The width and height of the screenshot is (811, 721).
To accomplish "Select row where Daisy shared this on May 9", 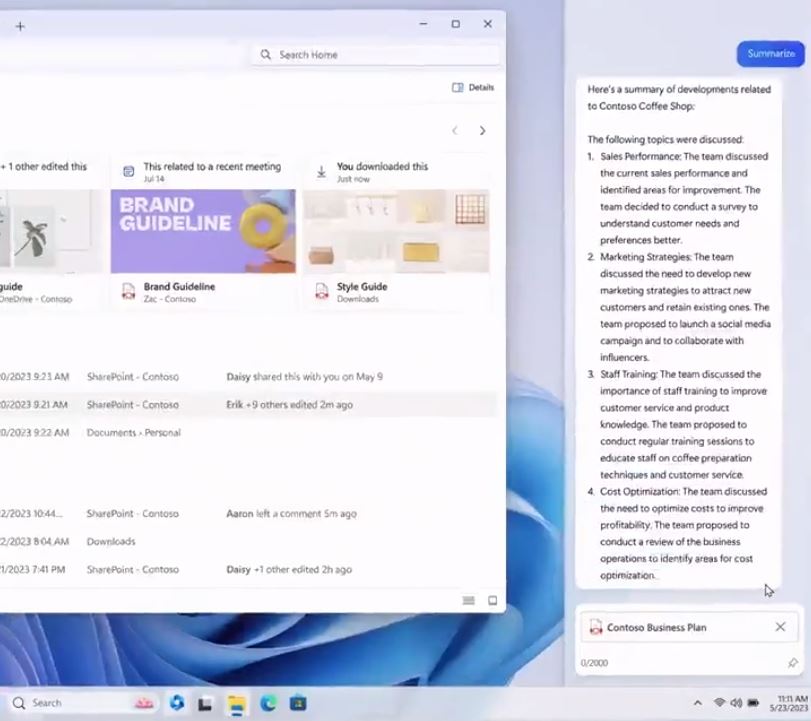I will point(248,377).
